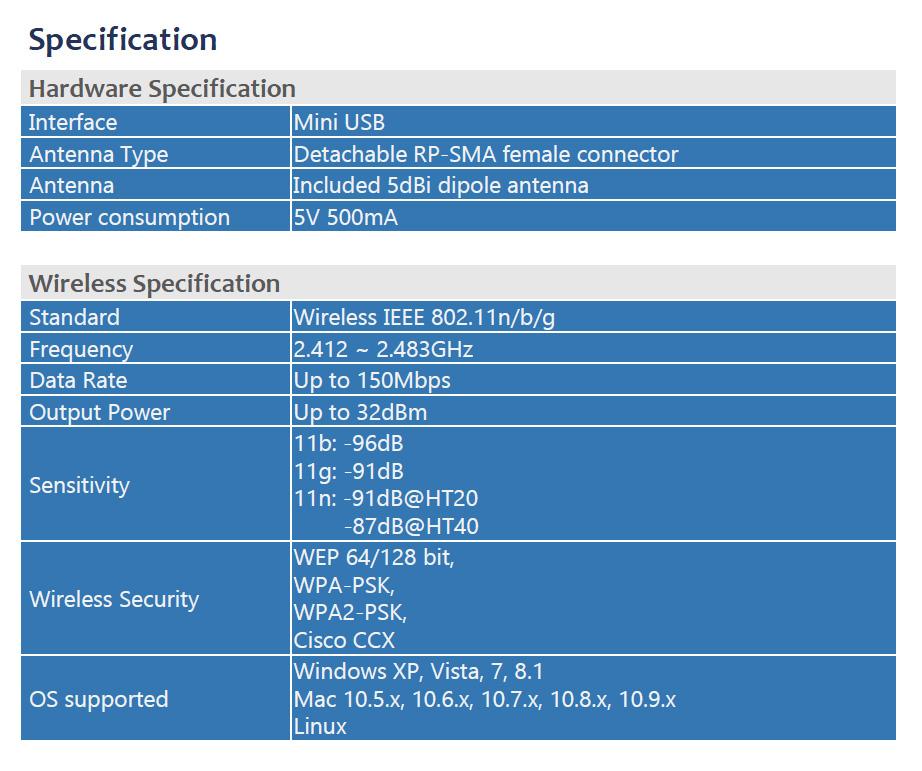The height and width of the screenshot is (771, 922).
Task: Click the 5V 500mA value
Action: coord(346,217)
